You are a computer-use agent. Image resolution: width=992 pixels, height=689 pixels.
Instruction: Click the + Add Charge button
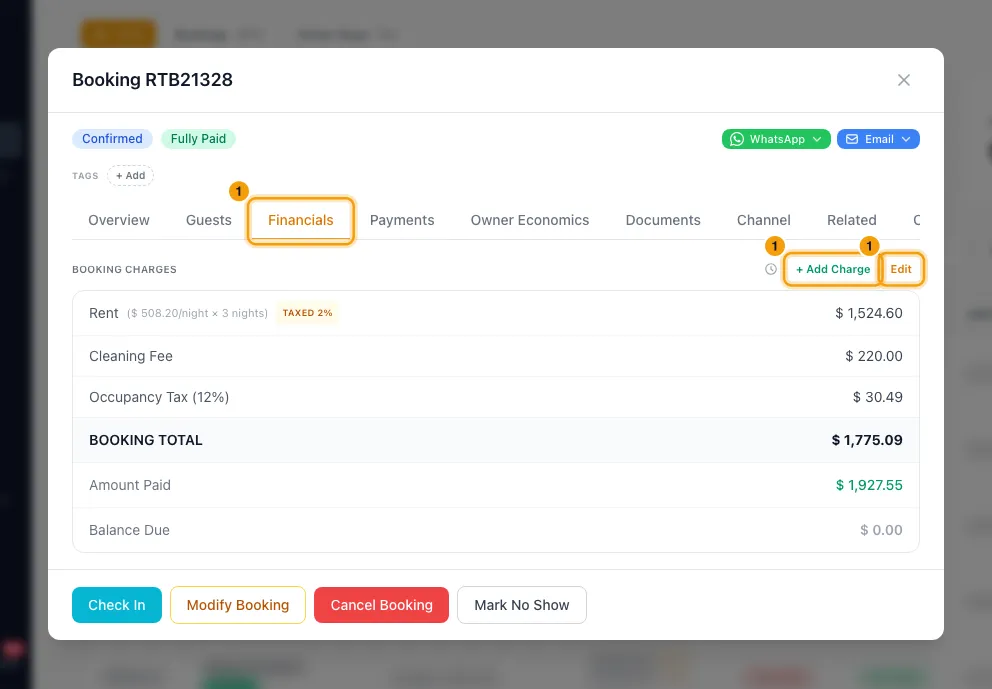(833, 269)
